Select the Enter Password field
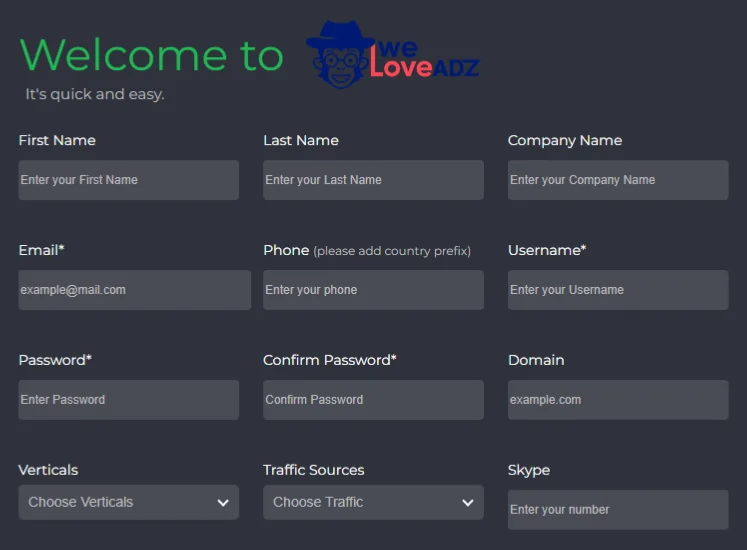The height and width of the screenshot is (550, 747). coord(129,400)
